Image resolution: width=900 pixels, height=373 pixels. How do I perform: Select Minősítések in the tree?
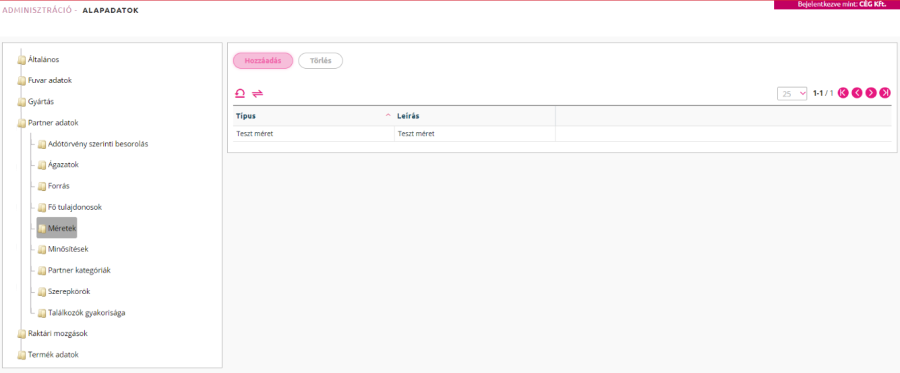coord(68,249)
